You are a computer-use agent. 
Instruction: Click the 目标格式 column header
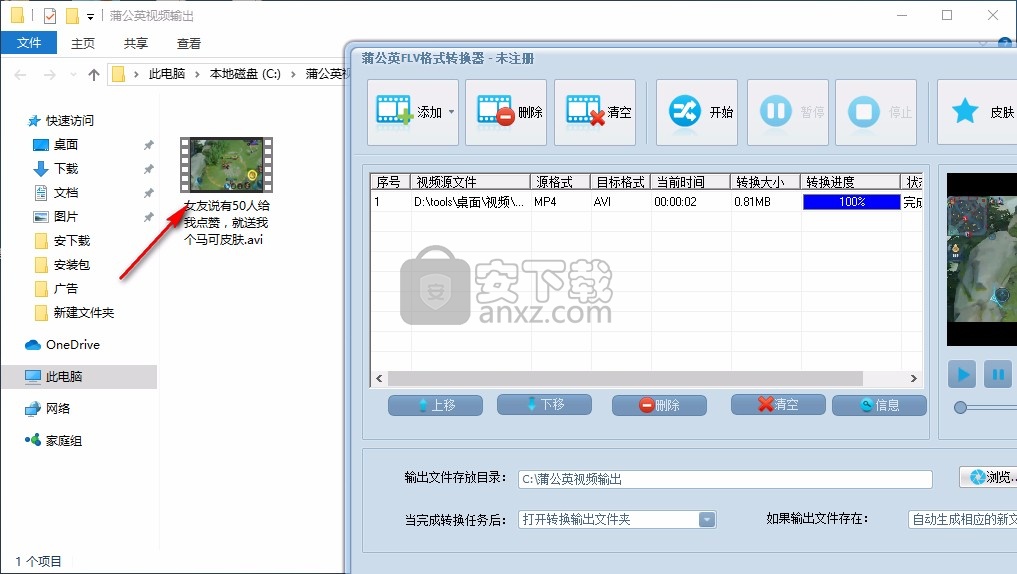point(620,182)
